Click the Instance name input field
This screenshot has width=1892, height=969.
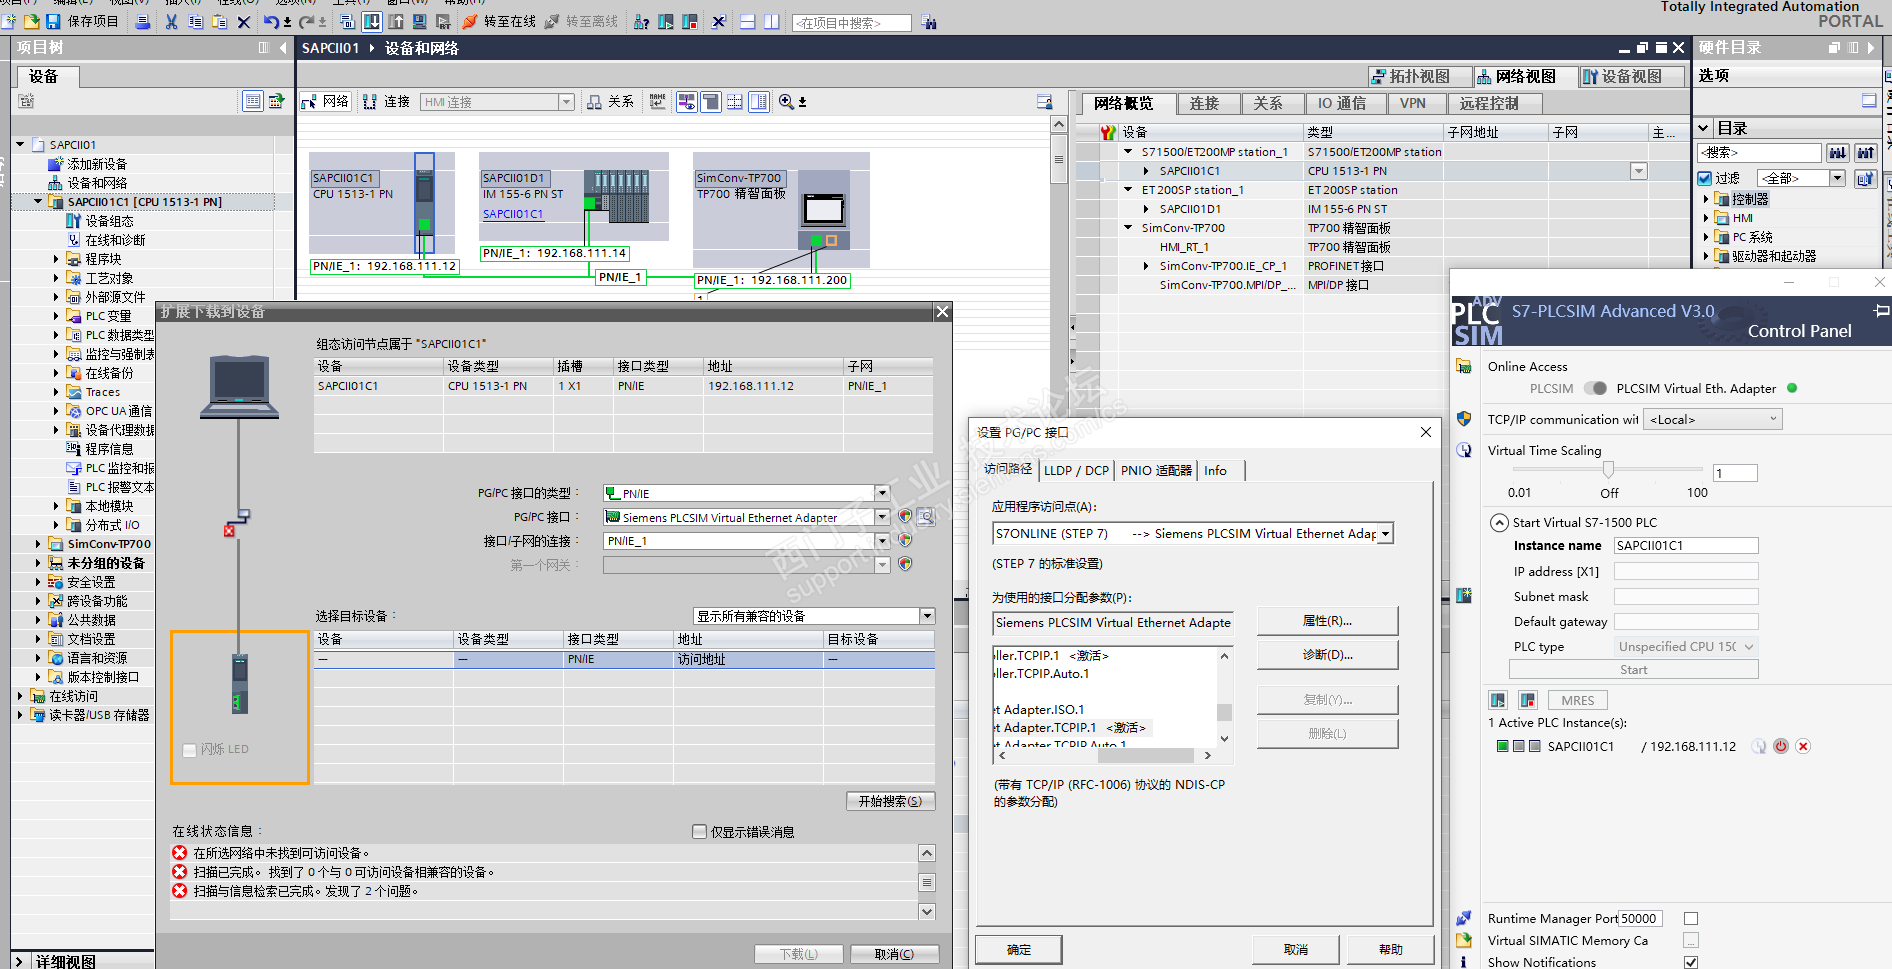1685,546
